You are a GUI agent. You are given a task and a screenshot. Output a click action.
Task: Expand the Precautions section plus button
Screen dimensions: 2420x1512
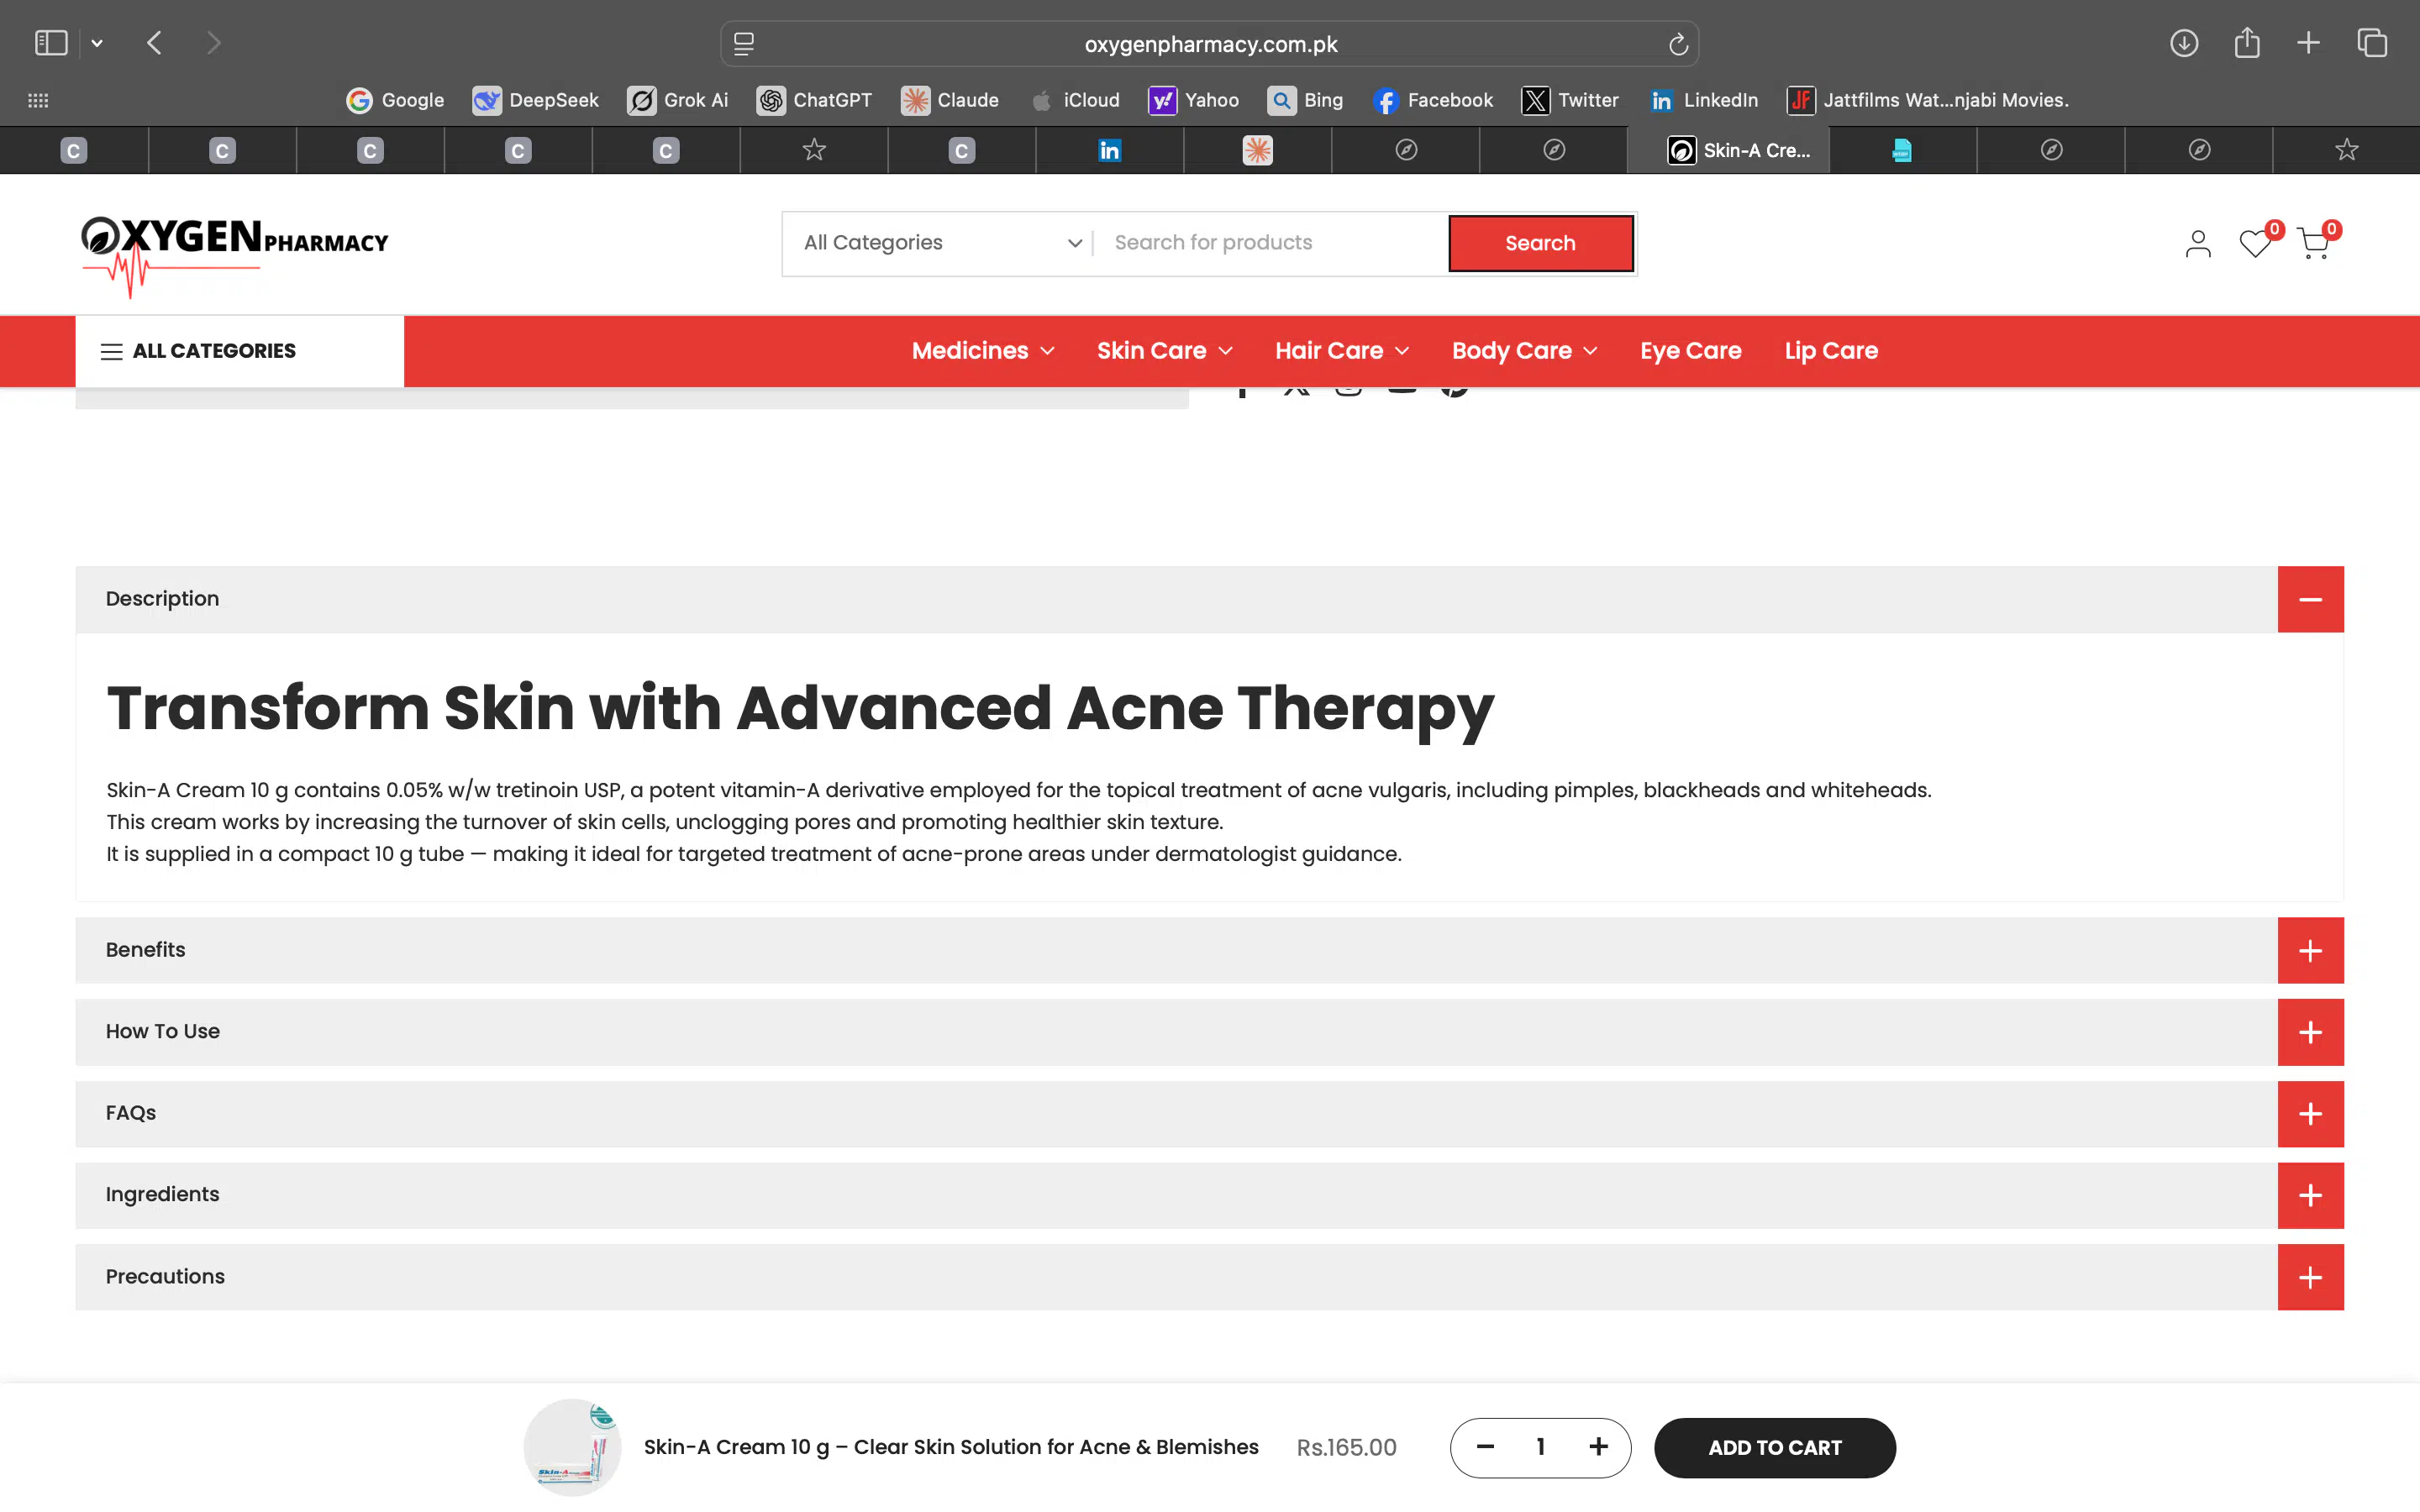click(2309, 1277)
